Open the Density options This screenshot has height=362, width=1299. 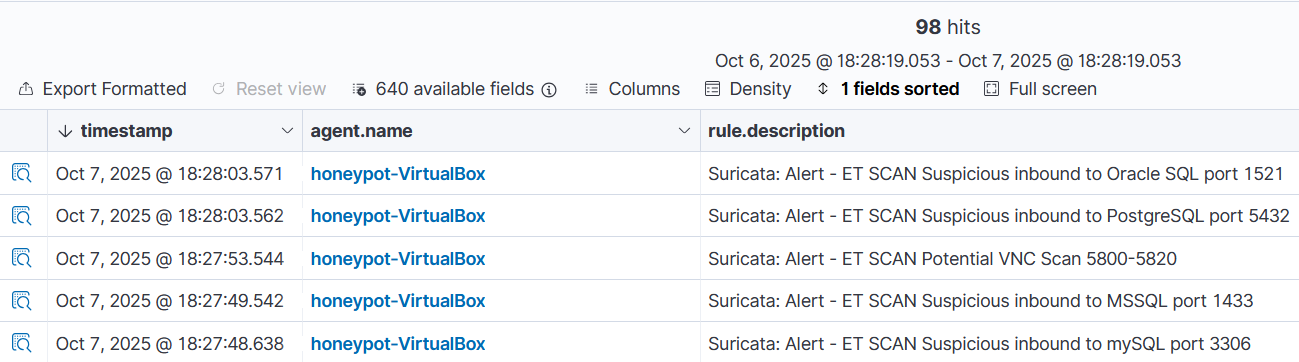(x=748, y=89)
